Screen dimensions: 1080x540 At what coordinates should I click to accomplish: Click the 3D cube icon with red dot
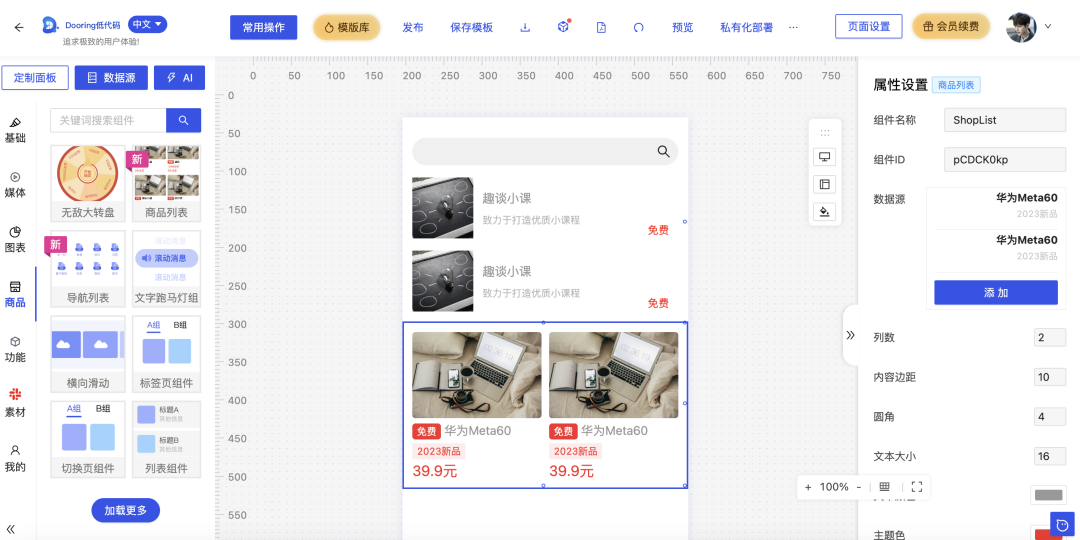(x=563, y=28)
